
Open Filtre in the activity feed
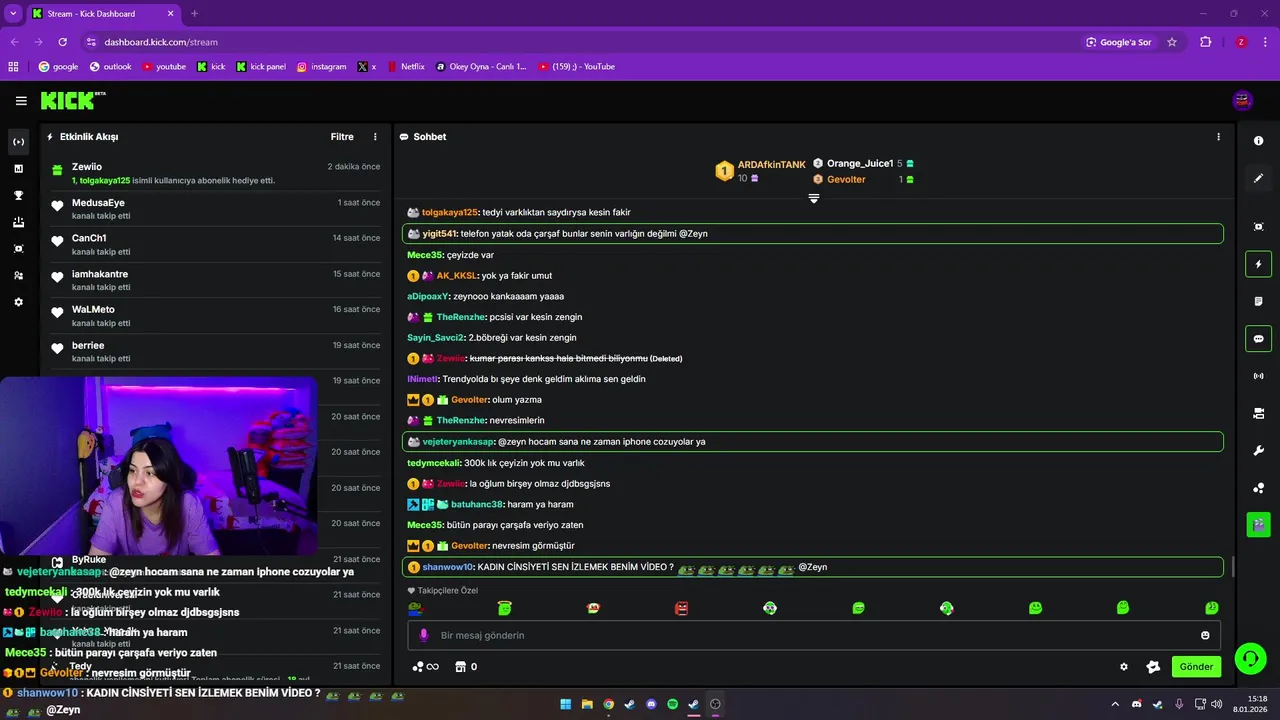342,137
